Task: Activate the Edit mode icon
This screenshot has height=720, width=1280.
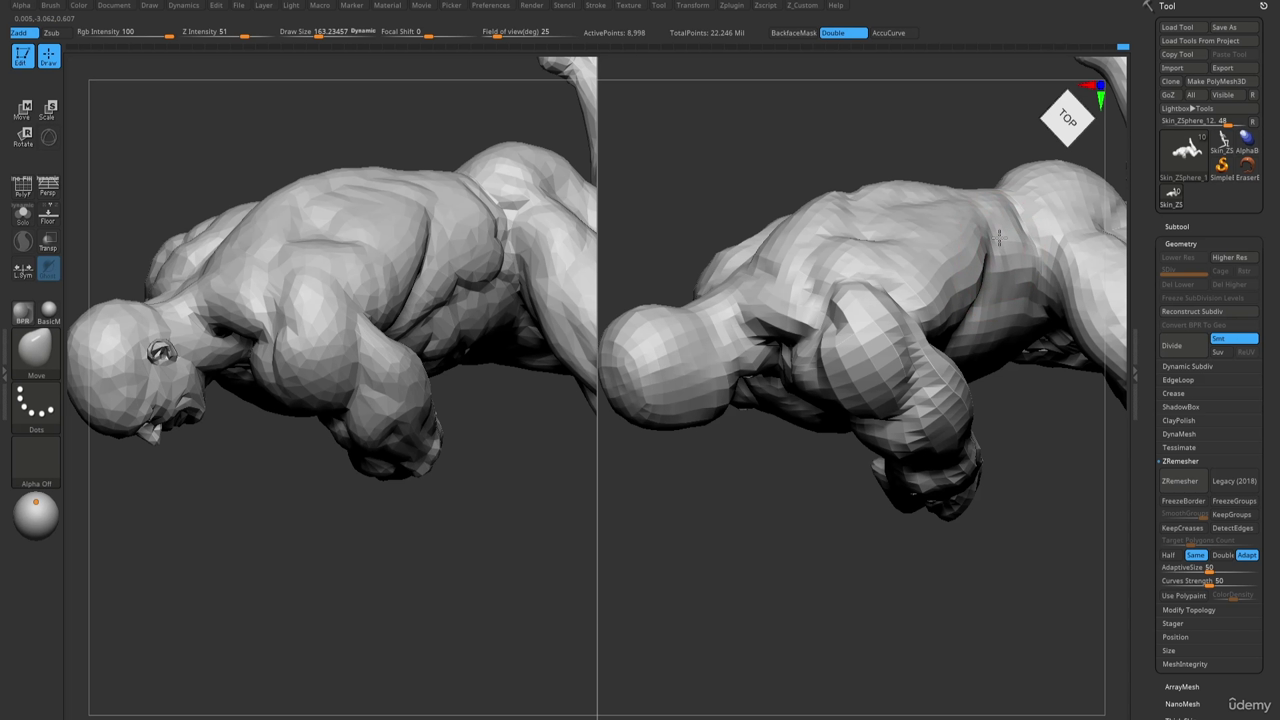Action: pyautogui.click(x=22, y=57)
